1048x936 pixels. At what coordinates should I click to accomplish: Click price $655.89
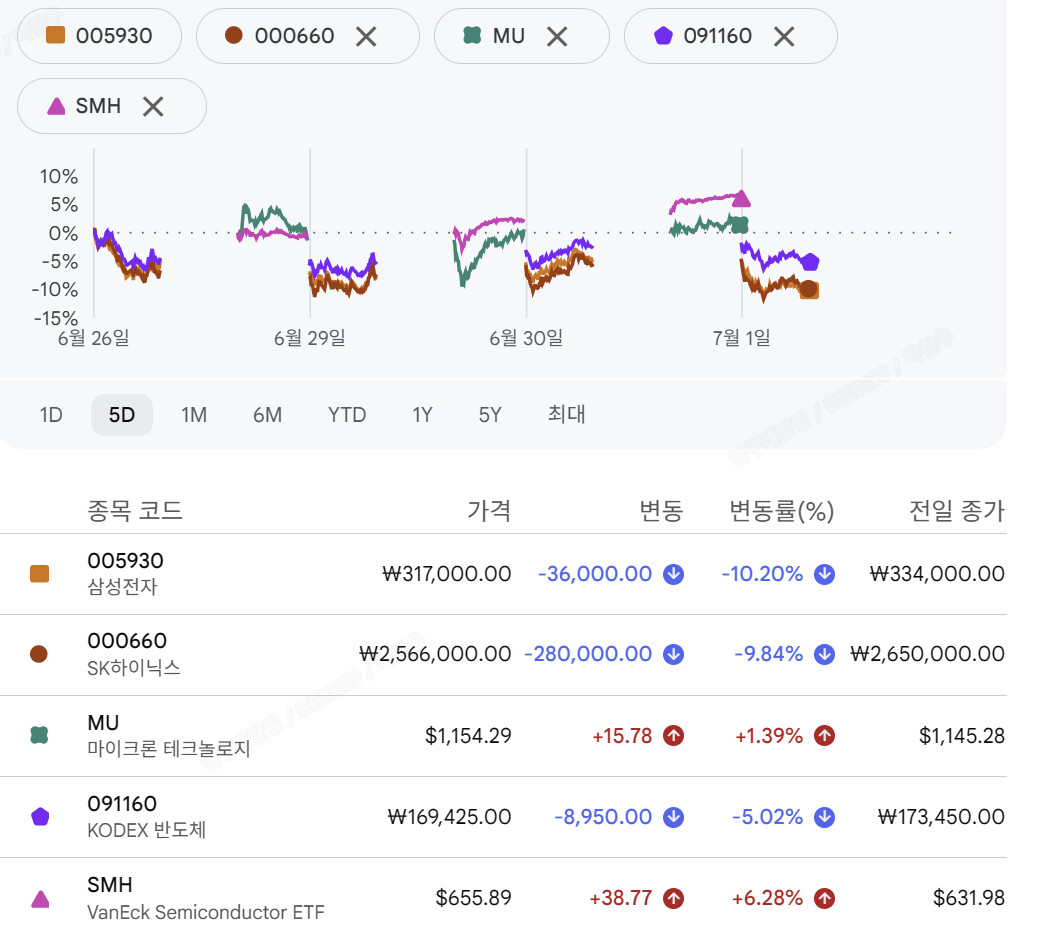click(x=473, y=898)
